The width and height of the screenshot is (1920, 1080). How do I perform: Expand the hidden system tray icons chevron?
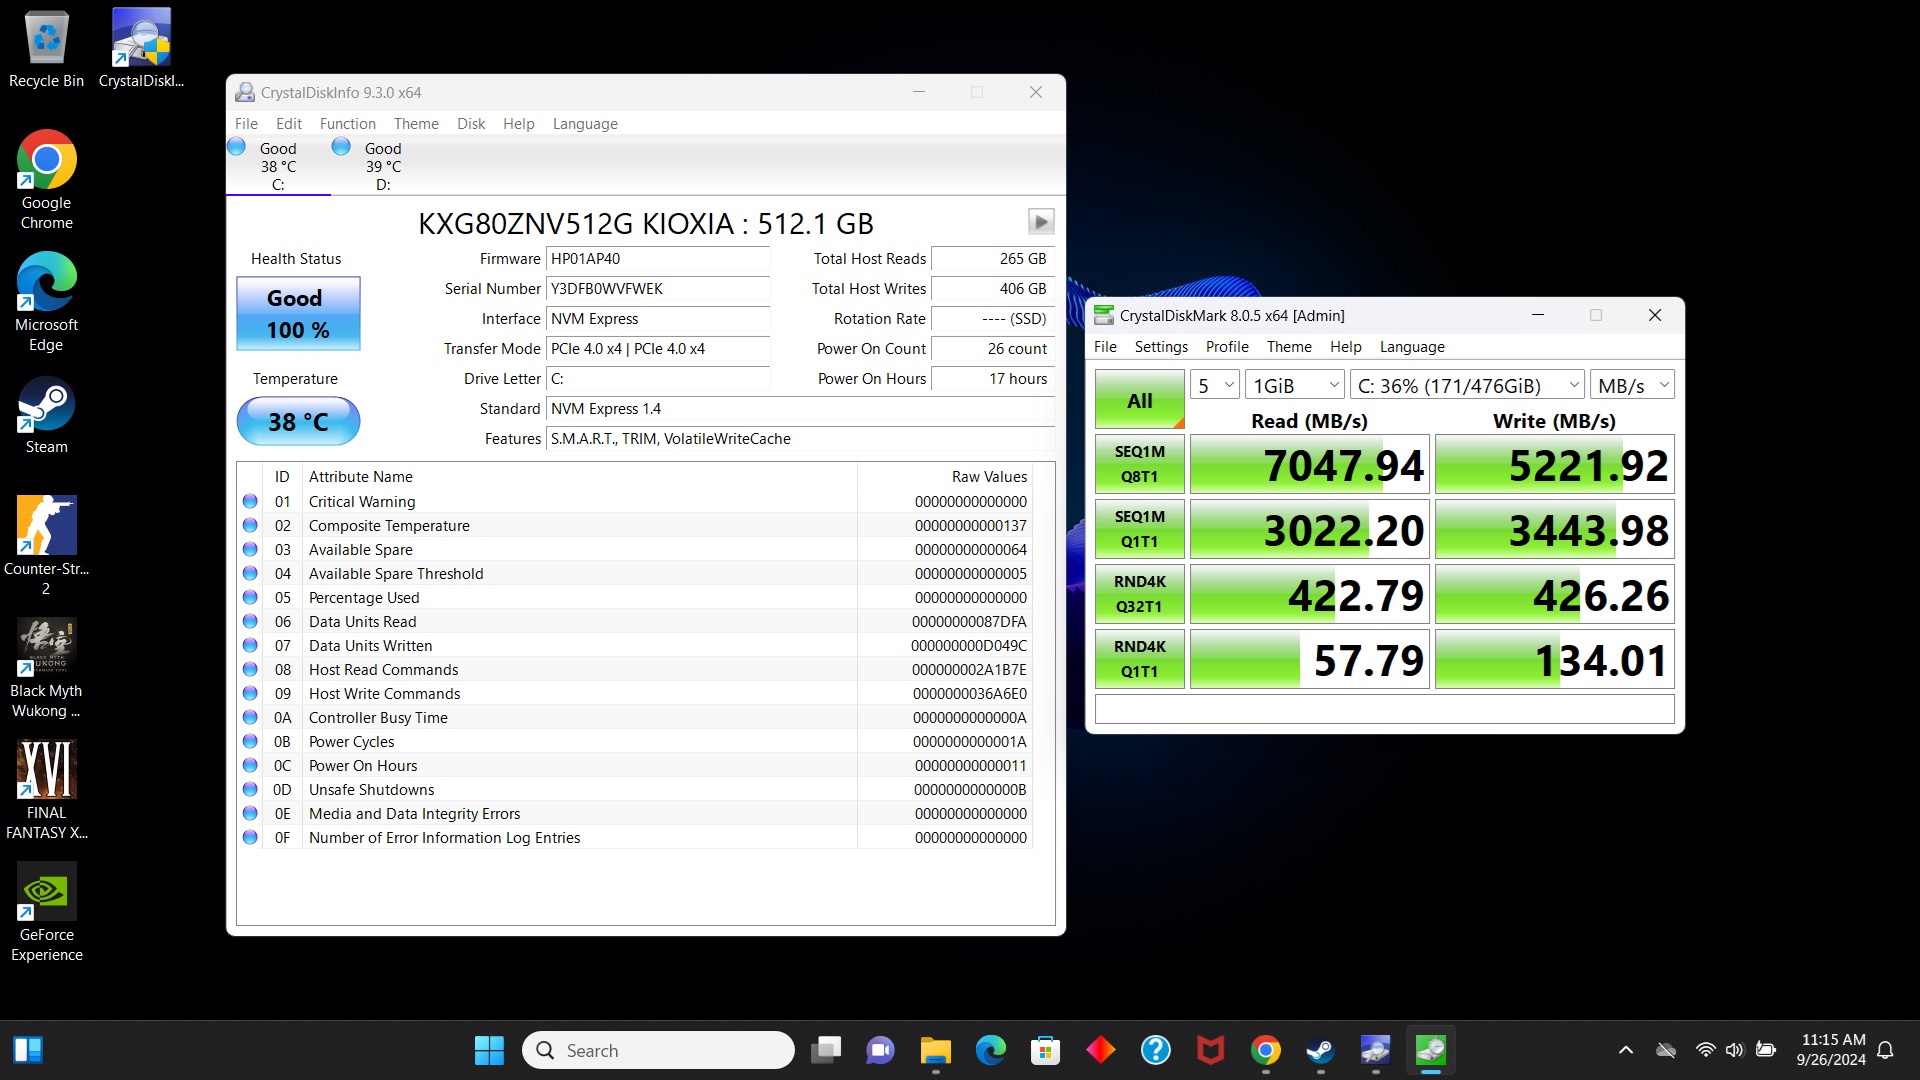(1626, 1050)
